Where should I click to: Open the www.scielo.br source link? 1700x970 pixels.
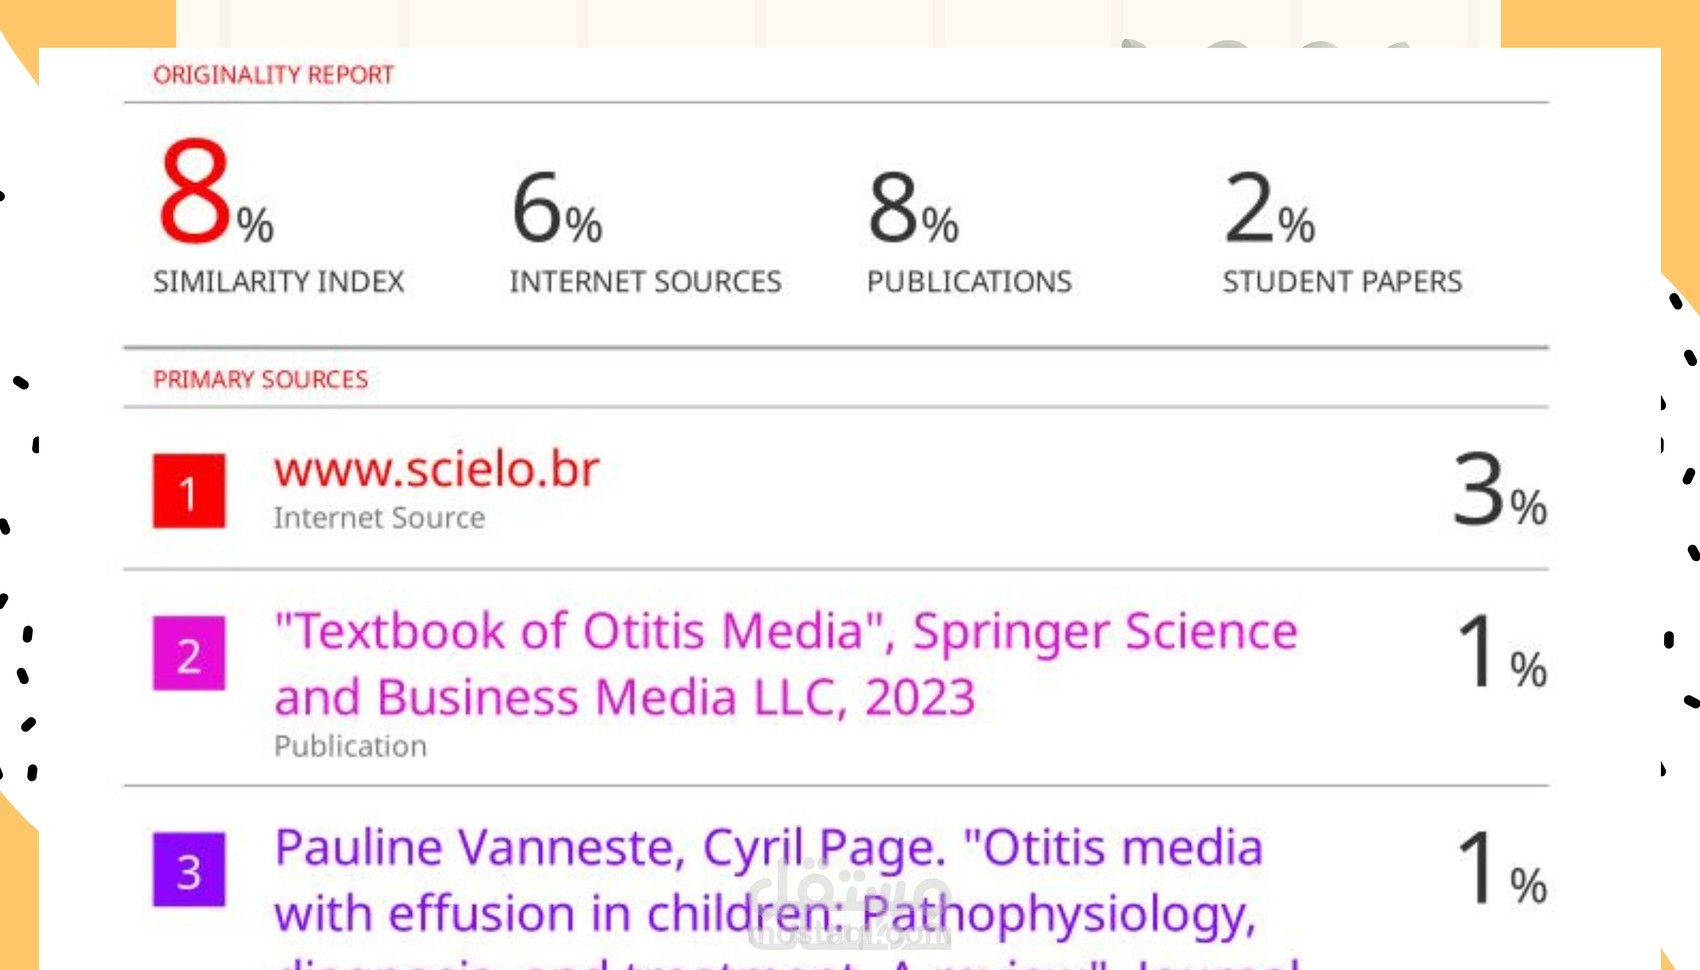tap(437, 469)
